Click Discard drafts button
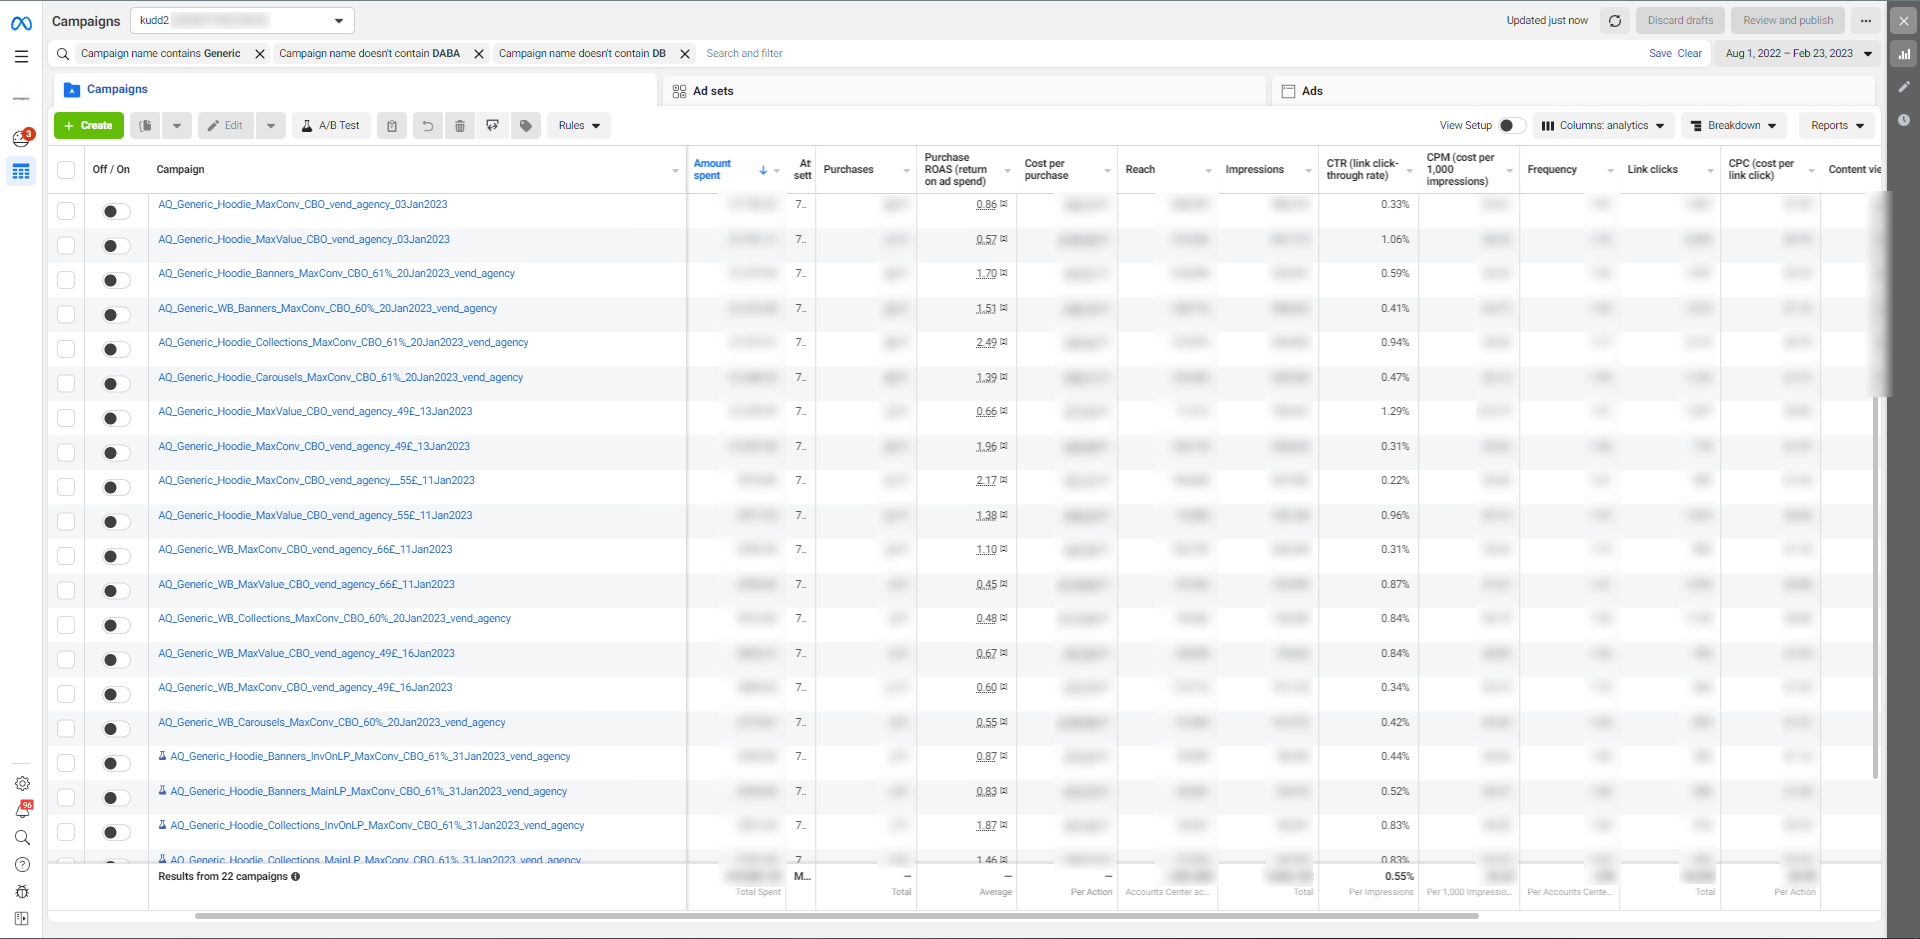 pyautogui.click(x=1680, y=21)
